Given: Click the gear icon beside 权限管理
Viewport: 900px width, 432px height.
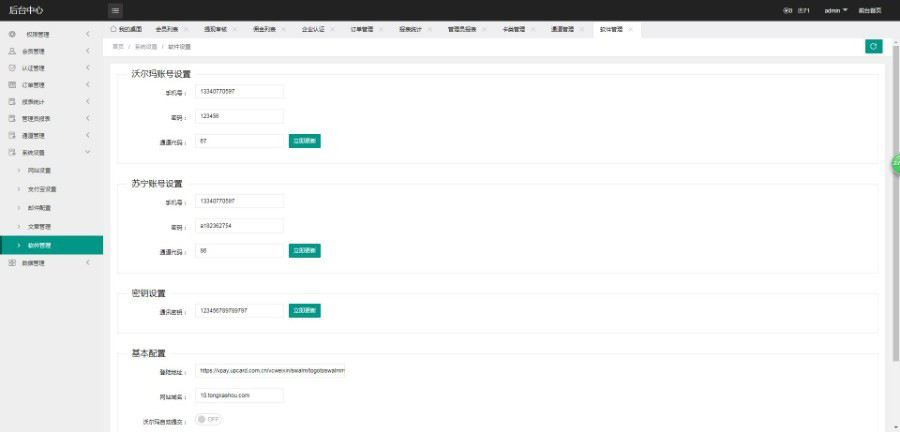Looking at the screenshot, I should [12, 34].
